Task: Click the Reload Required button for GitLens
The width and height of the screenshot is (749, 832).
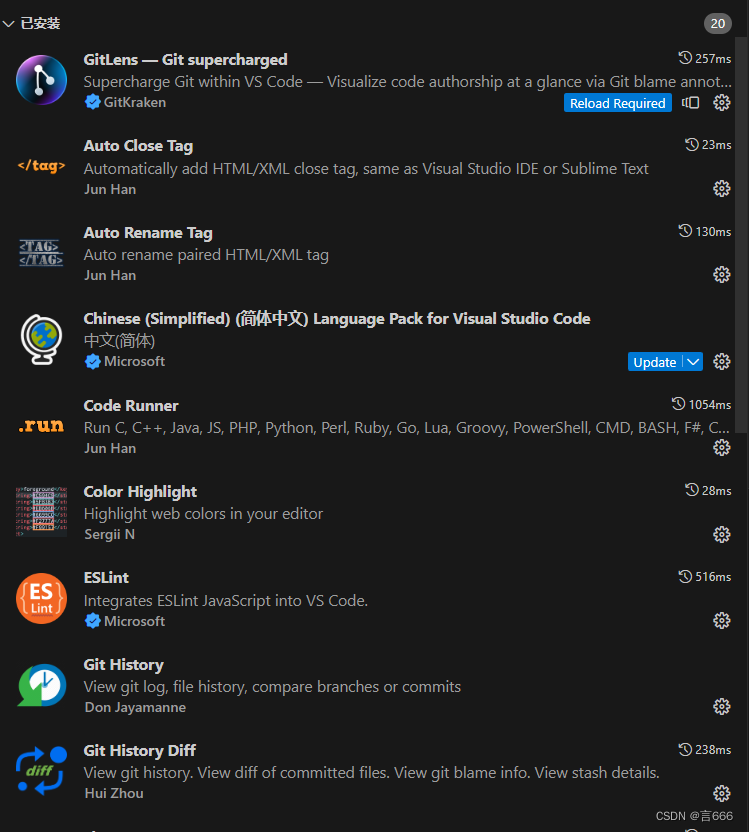Action: pos(617,103)
